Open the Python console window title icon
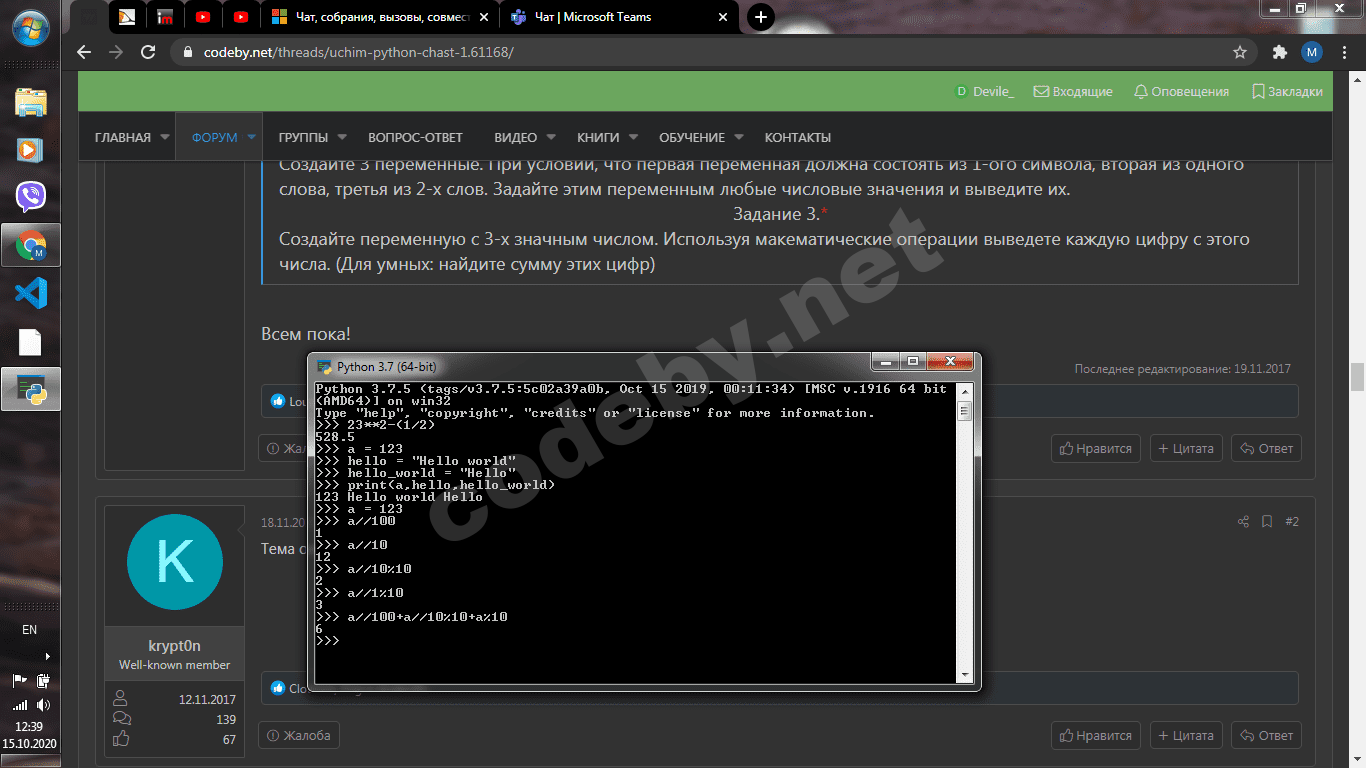This screenshot has height=768, width=1366. tap(325, 367)
